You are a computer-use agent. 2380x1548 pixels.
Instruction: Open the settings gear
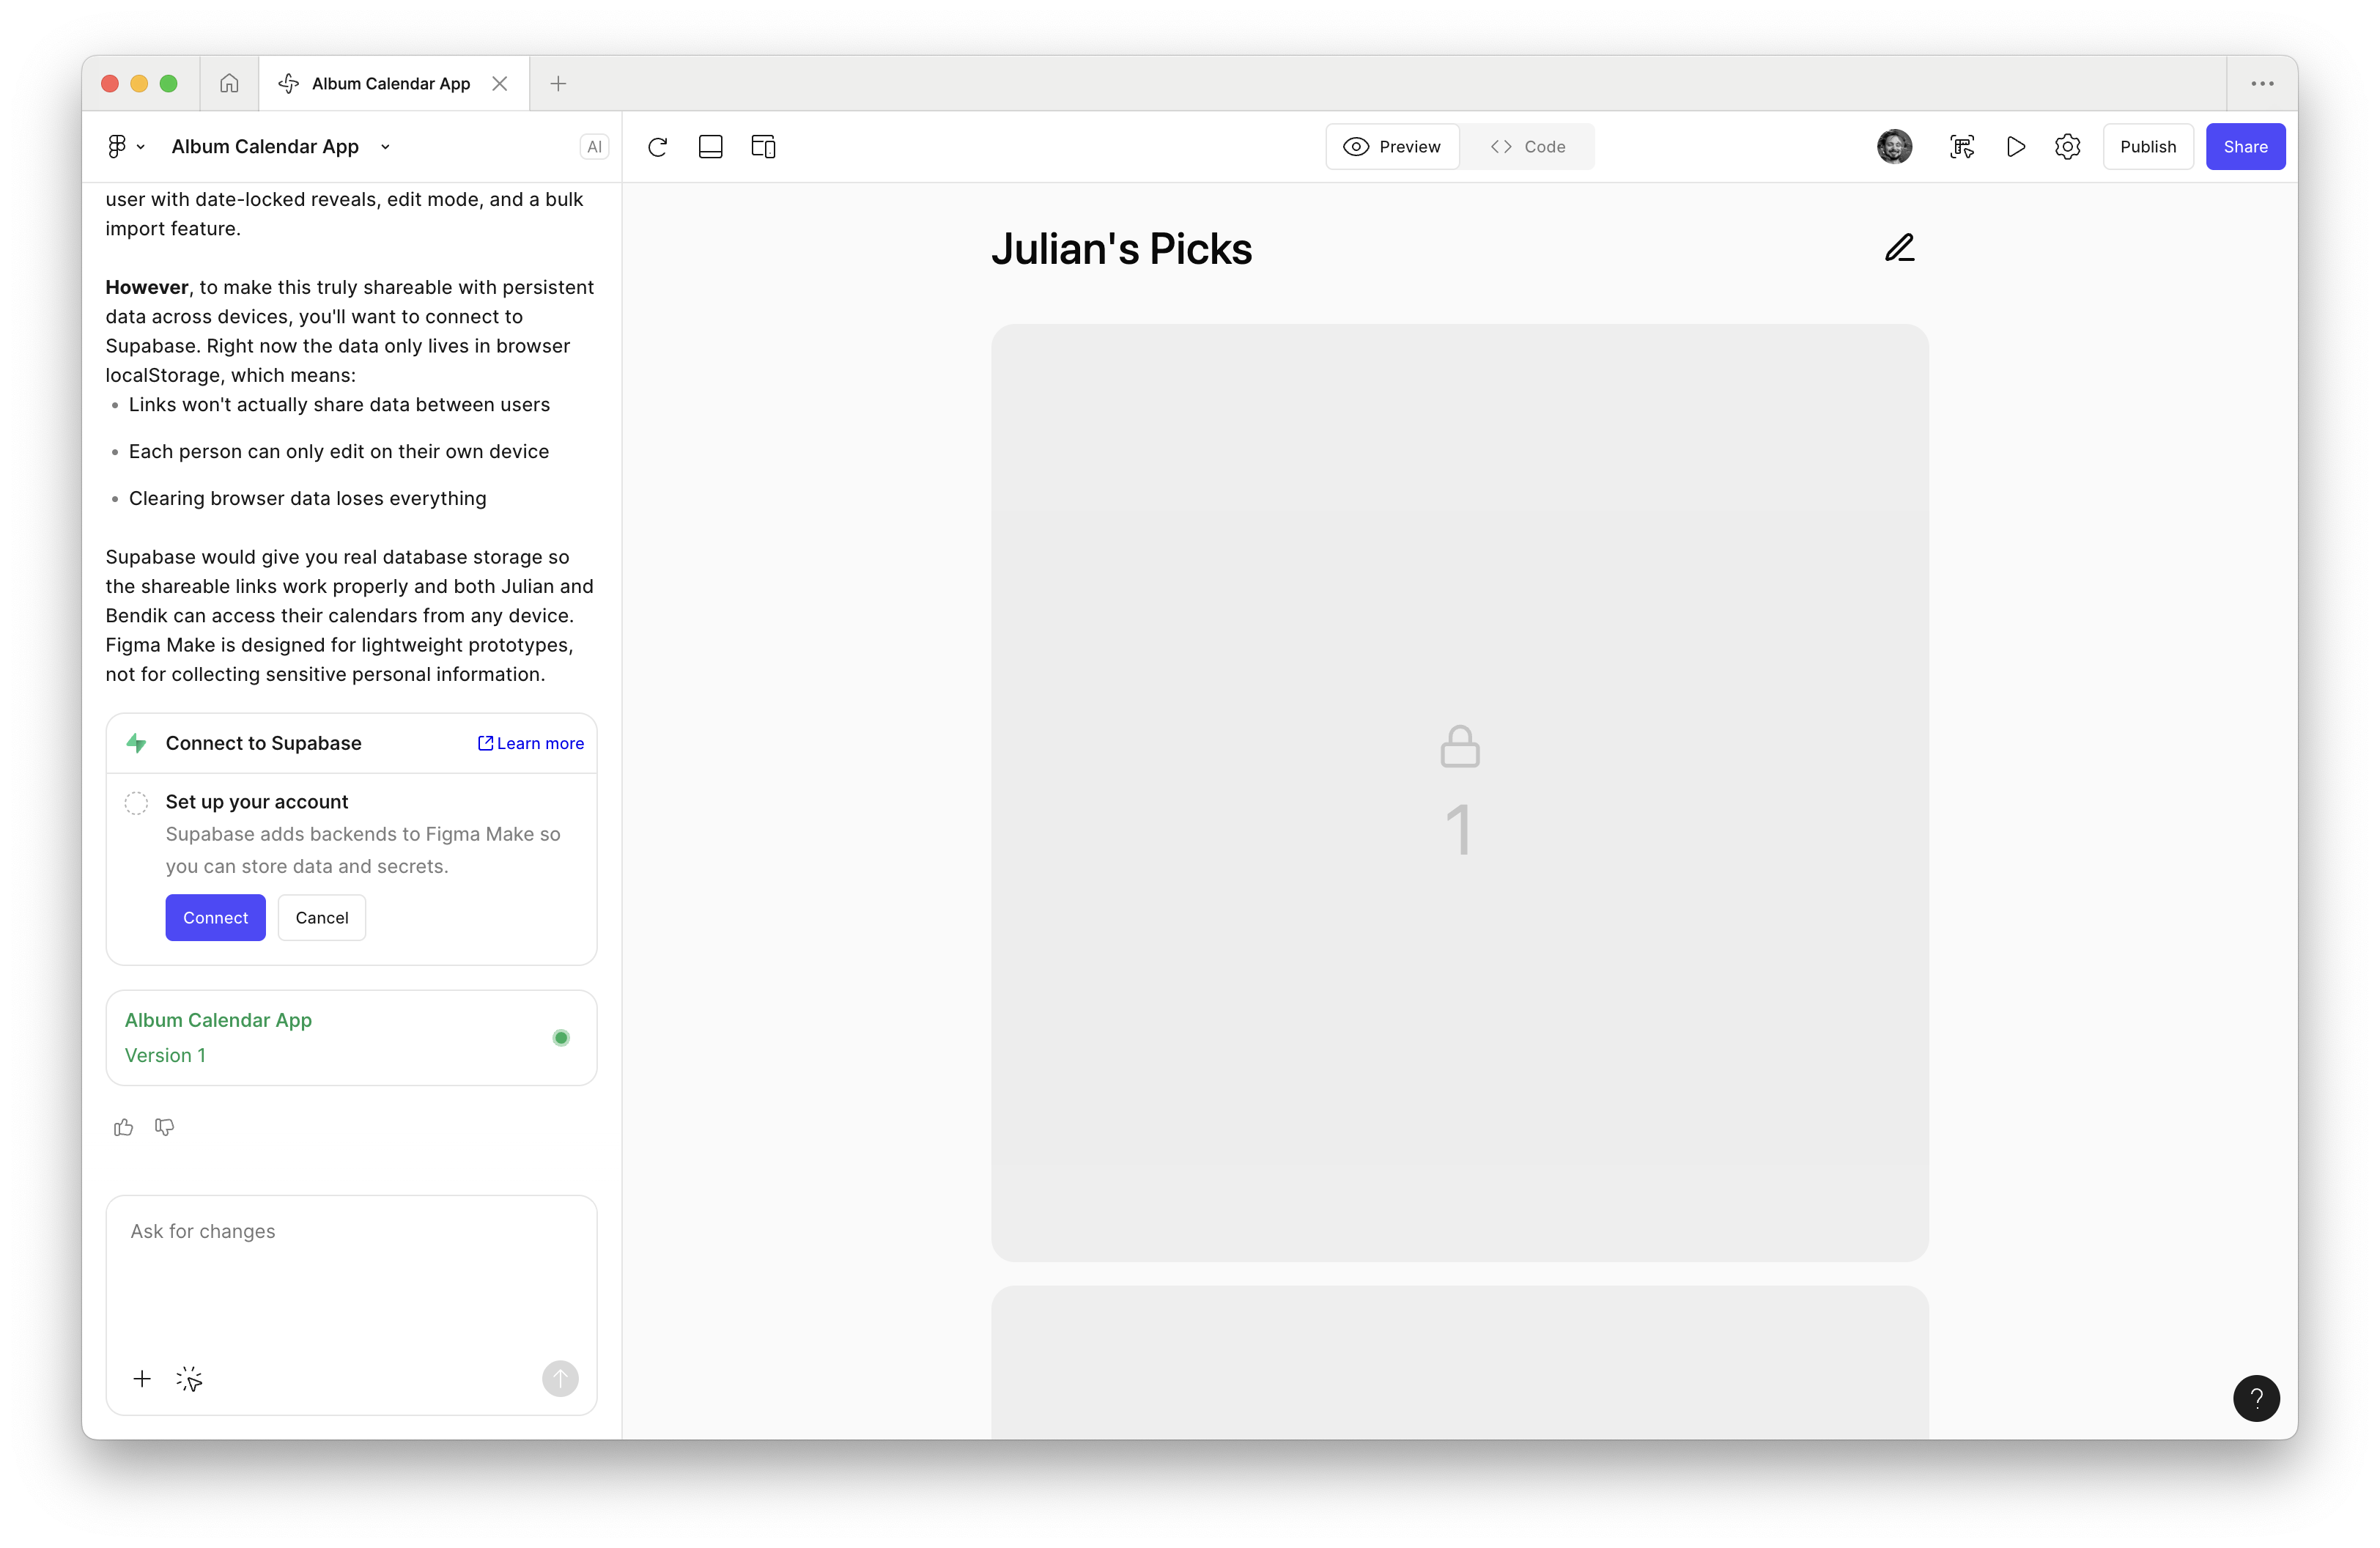click(2067, 147)
